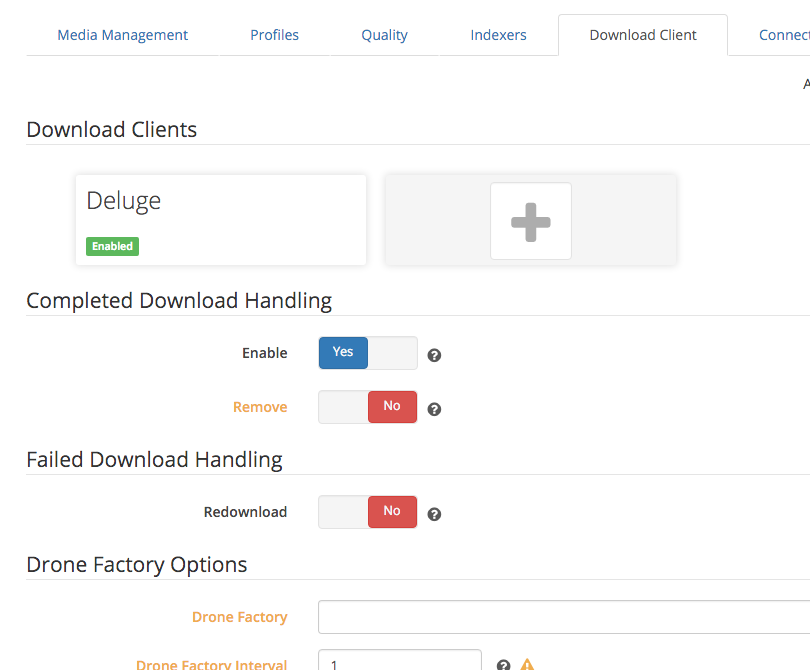Viewport: 810px width, 670px height.
Task: Click the green Enabled badge on Deluge
Action: coord(112,246)
